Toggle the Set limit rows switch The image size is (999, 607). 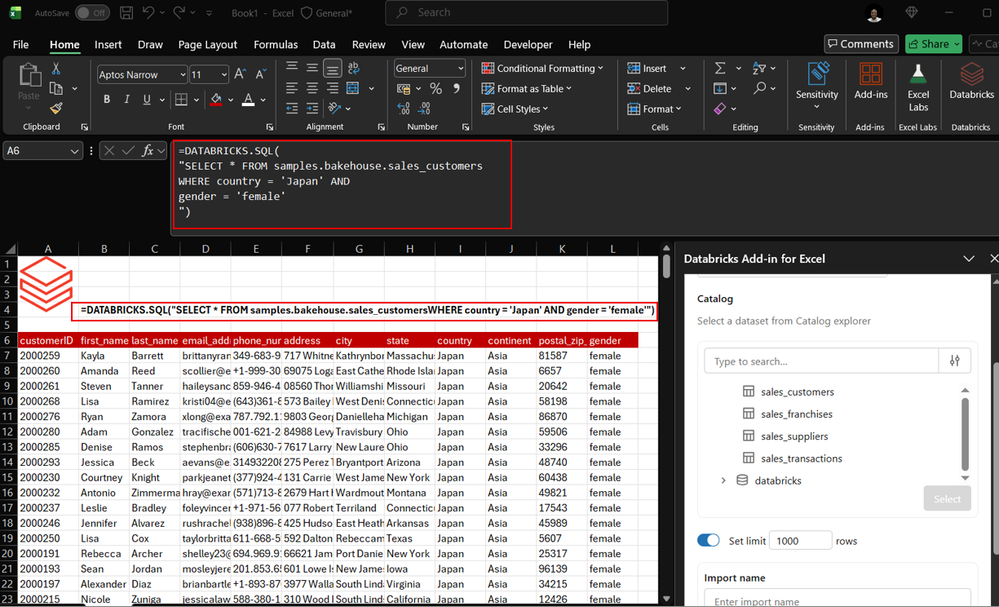pos(708,540)
